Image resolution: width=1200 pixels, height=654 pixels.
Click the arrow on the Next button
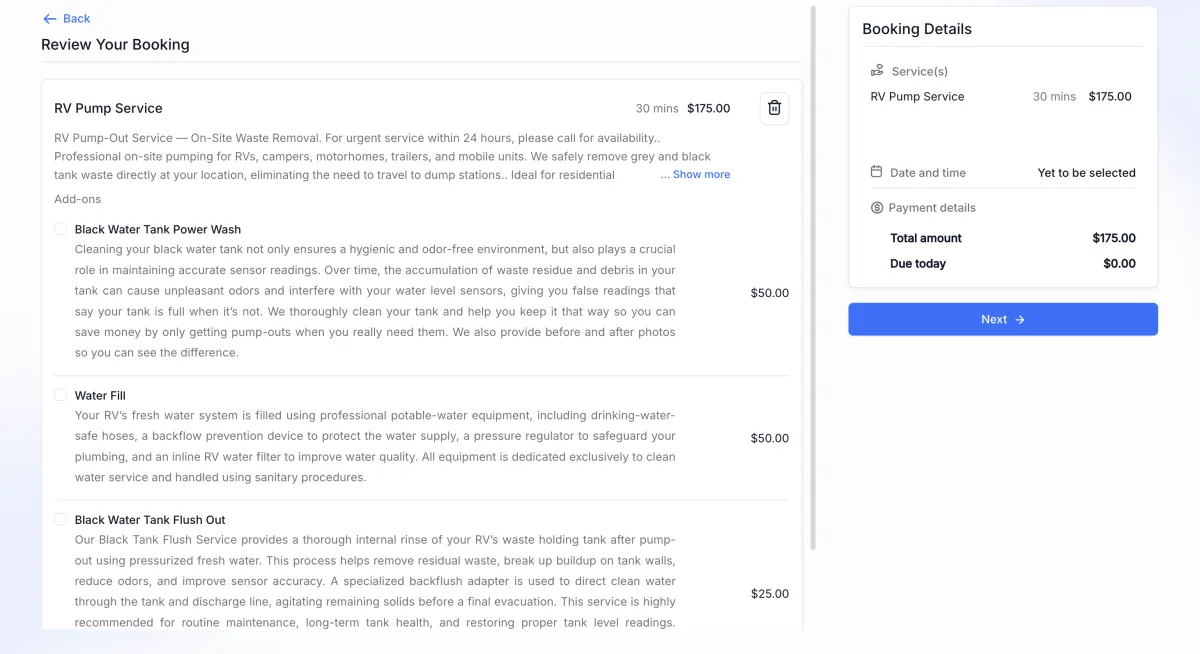click(x=1020, y=320)
